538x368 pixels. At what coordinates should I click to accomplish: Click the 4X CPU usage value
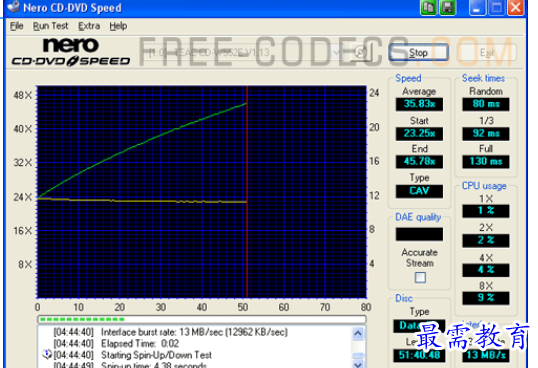pos(486,270)
